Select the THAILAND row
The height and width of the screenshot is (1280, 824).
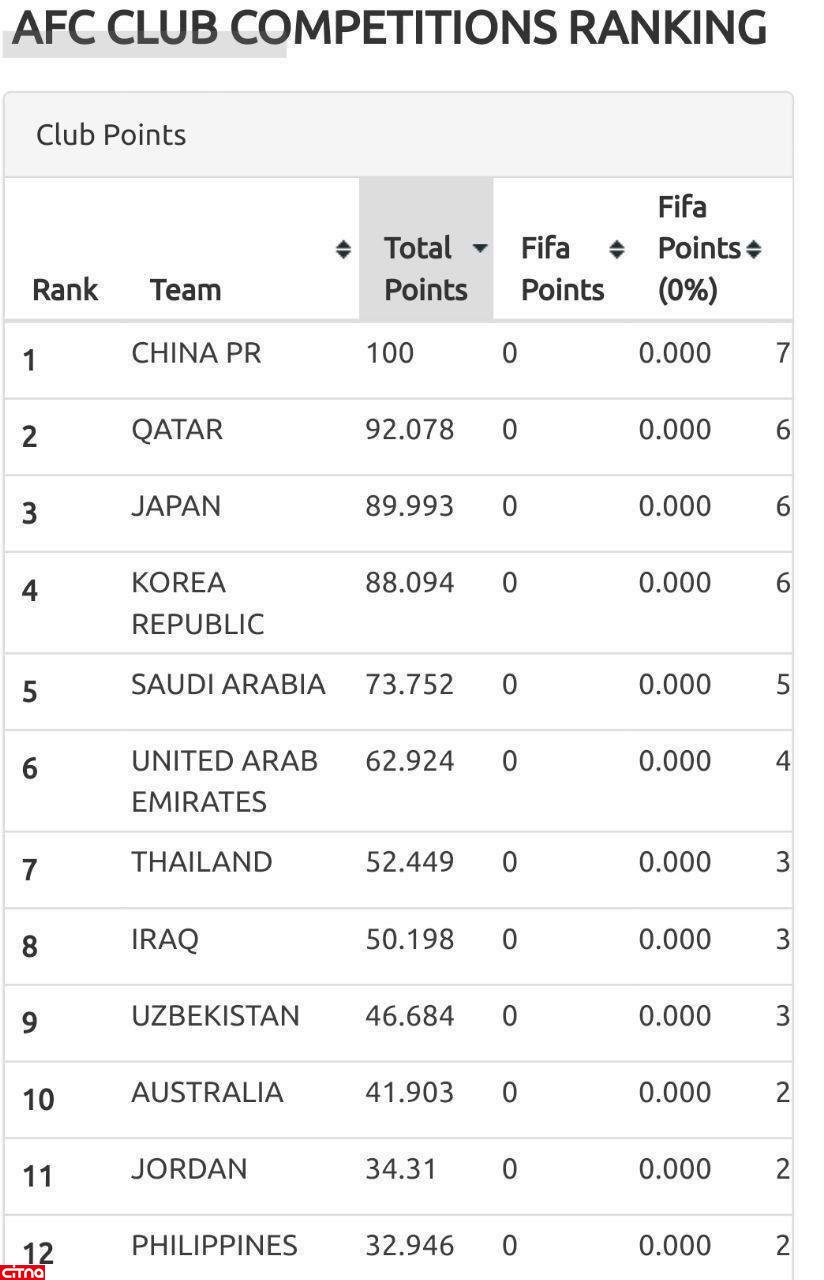201,862
